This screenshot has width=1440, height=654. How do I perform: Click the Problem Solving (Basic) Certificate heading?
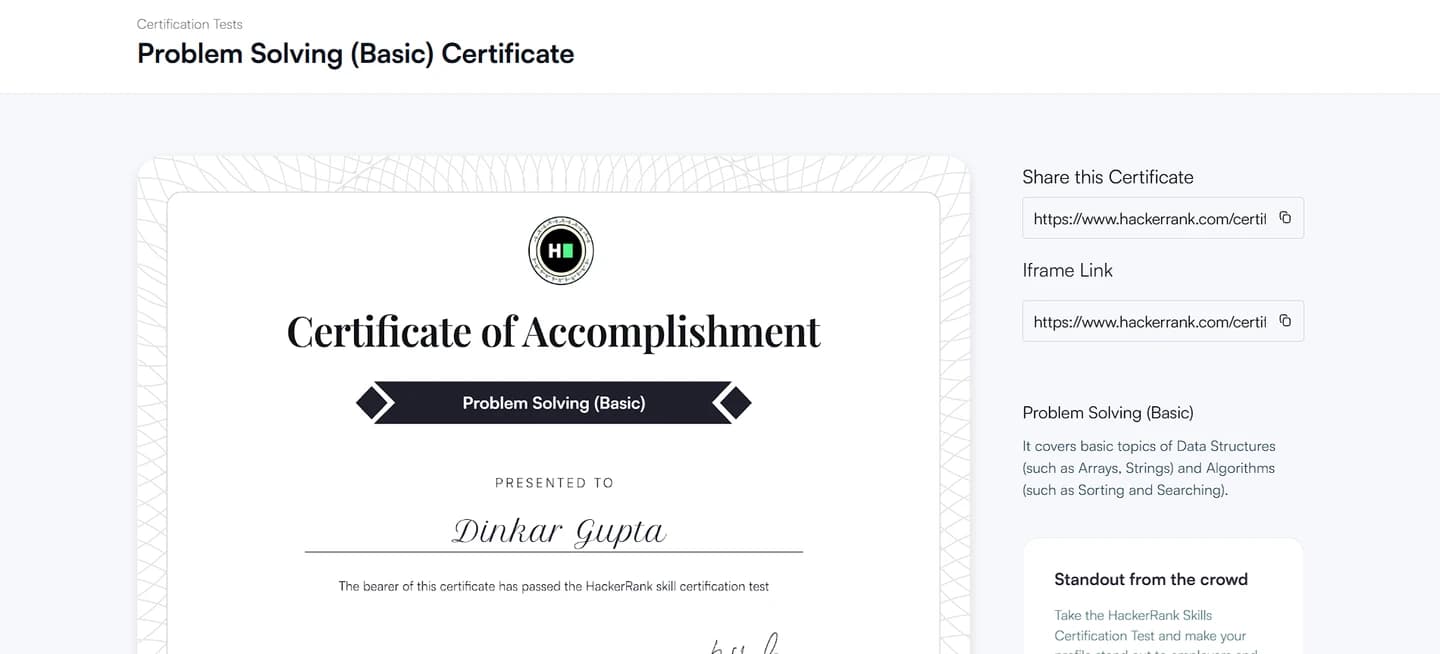pos(355,54)
